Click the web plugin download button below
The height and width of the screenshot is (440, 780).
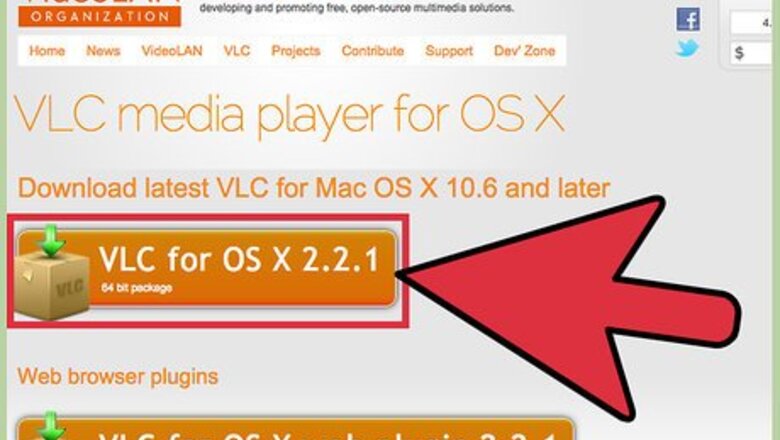(x=295, y=430)
